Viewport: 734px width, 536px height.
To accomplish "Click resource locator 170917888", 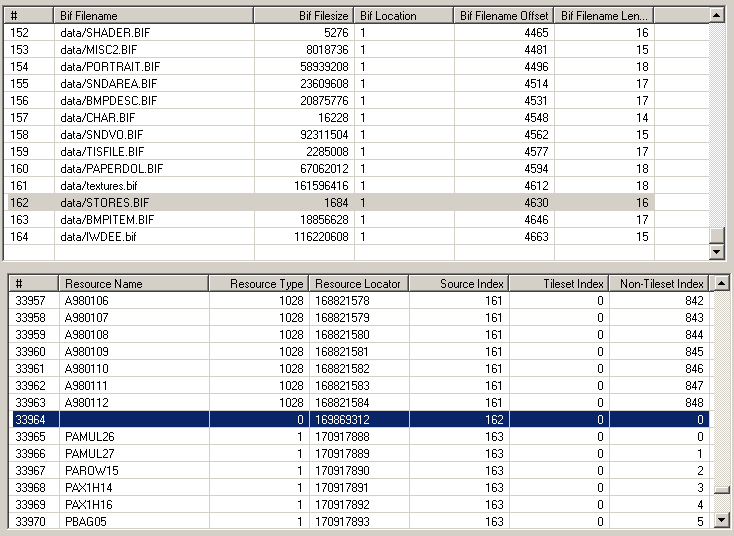I will (x=342, y=437).
